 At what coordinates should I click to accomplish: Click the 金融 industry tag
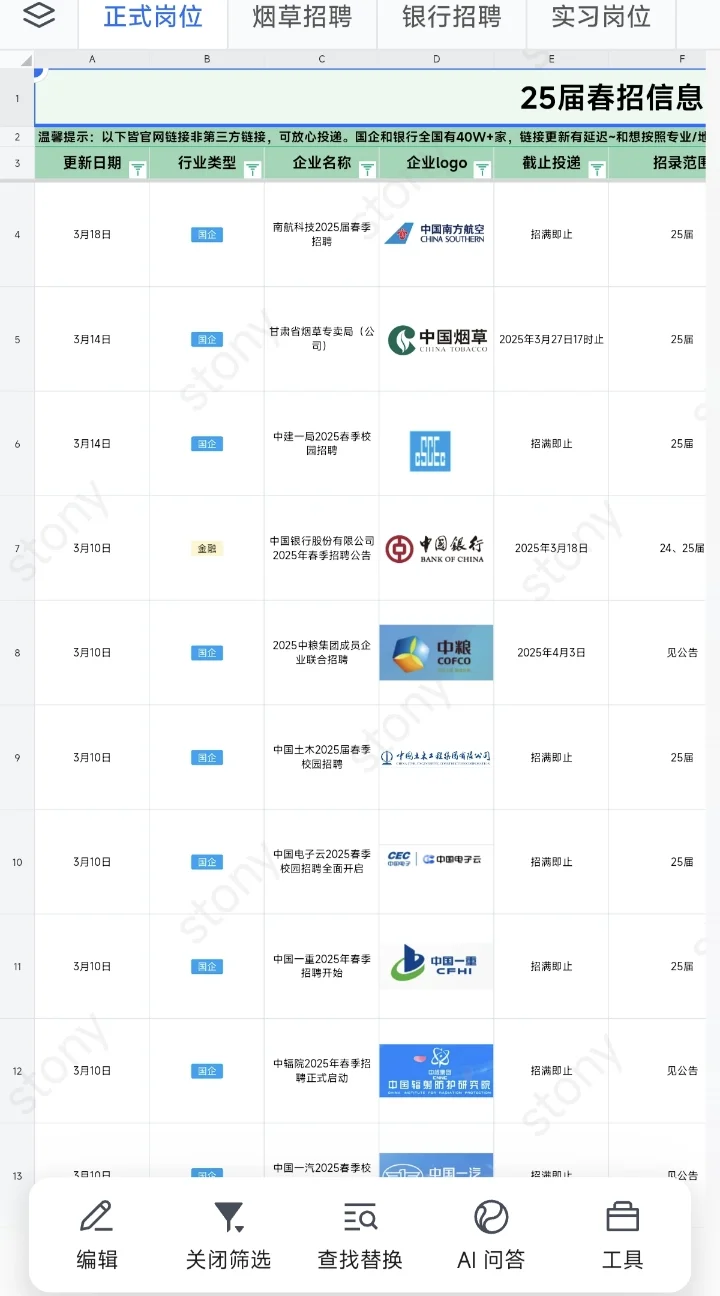pos(207,548)
